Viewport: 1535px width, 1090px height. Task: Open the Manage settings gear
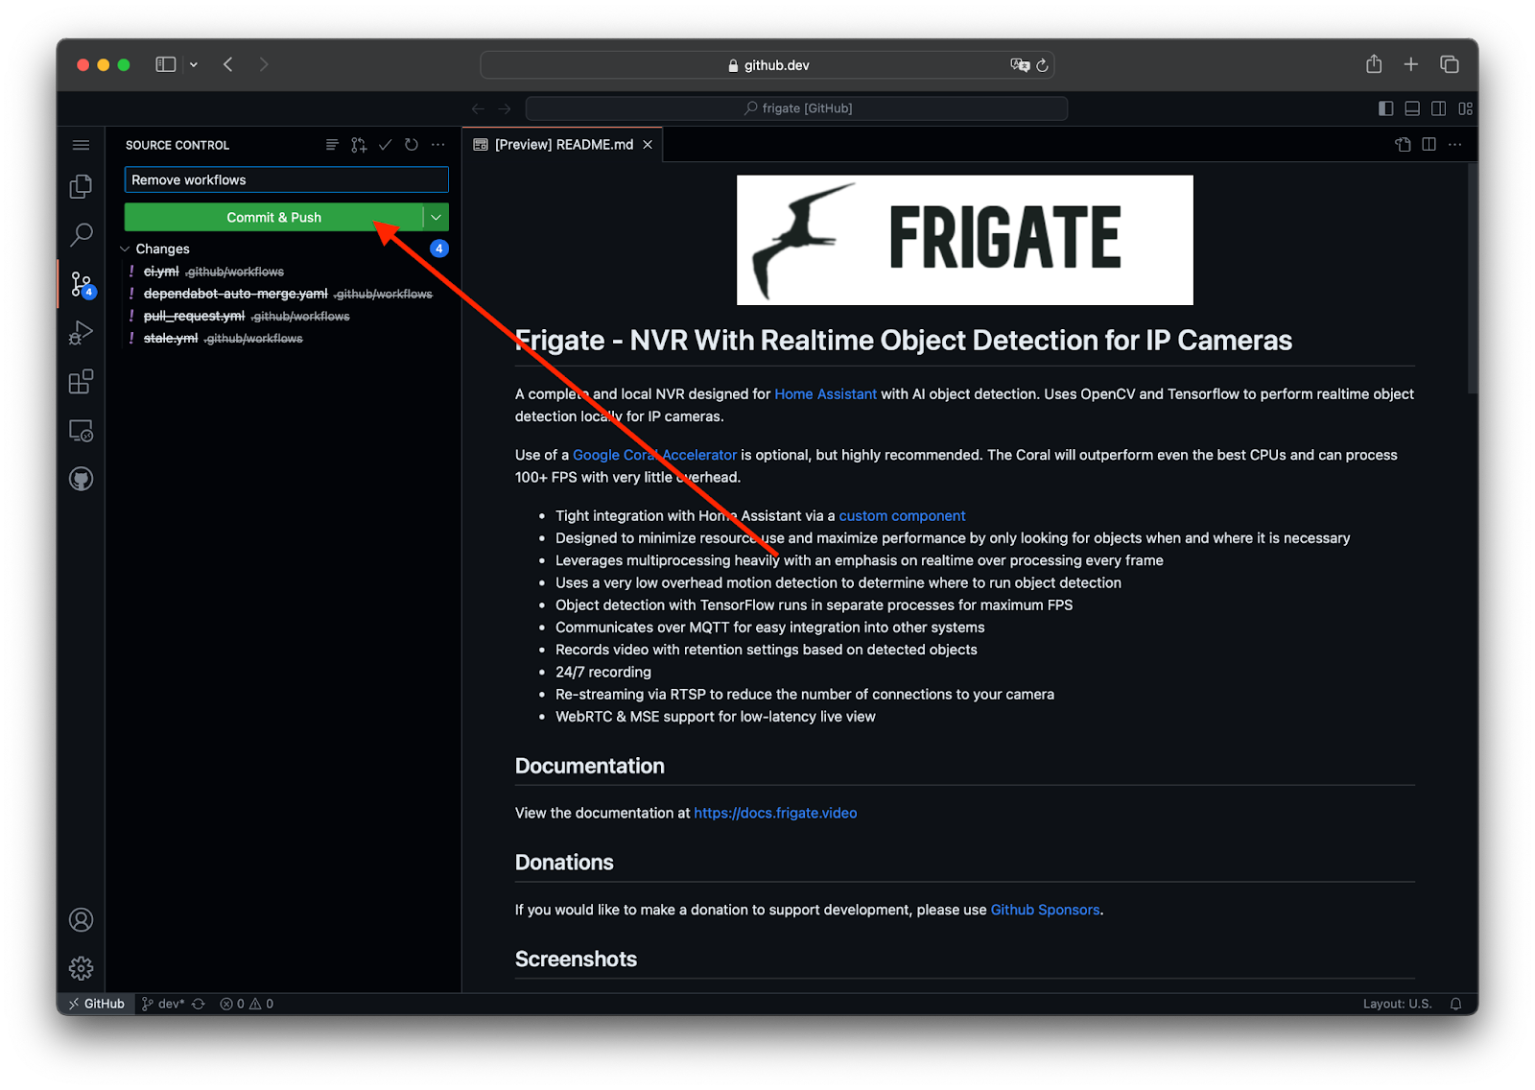81,967
